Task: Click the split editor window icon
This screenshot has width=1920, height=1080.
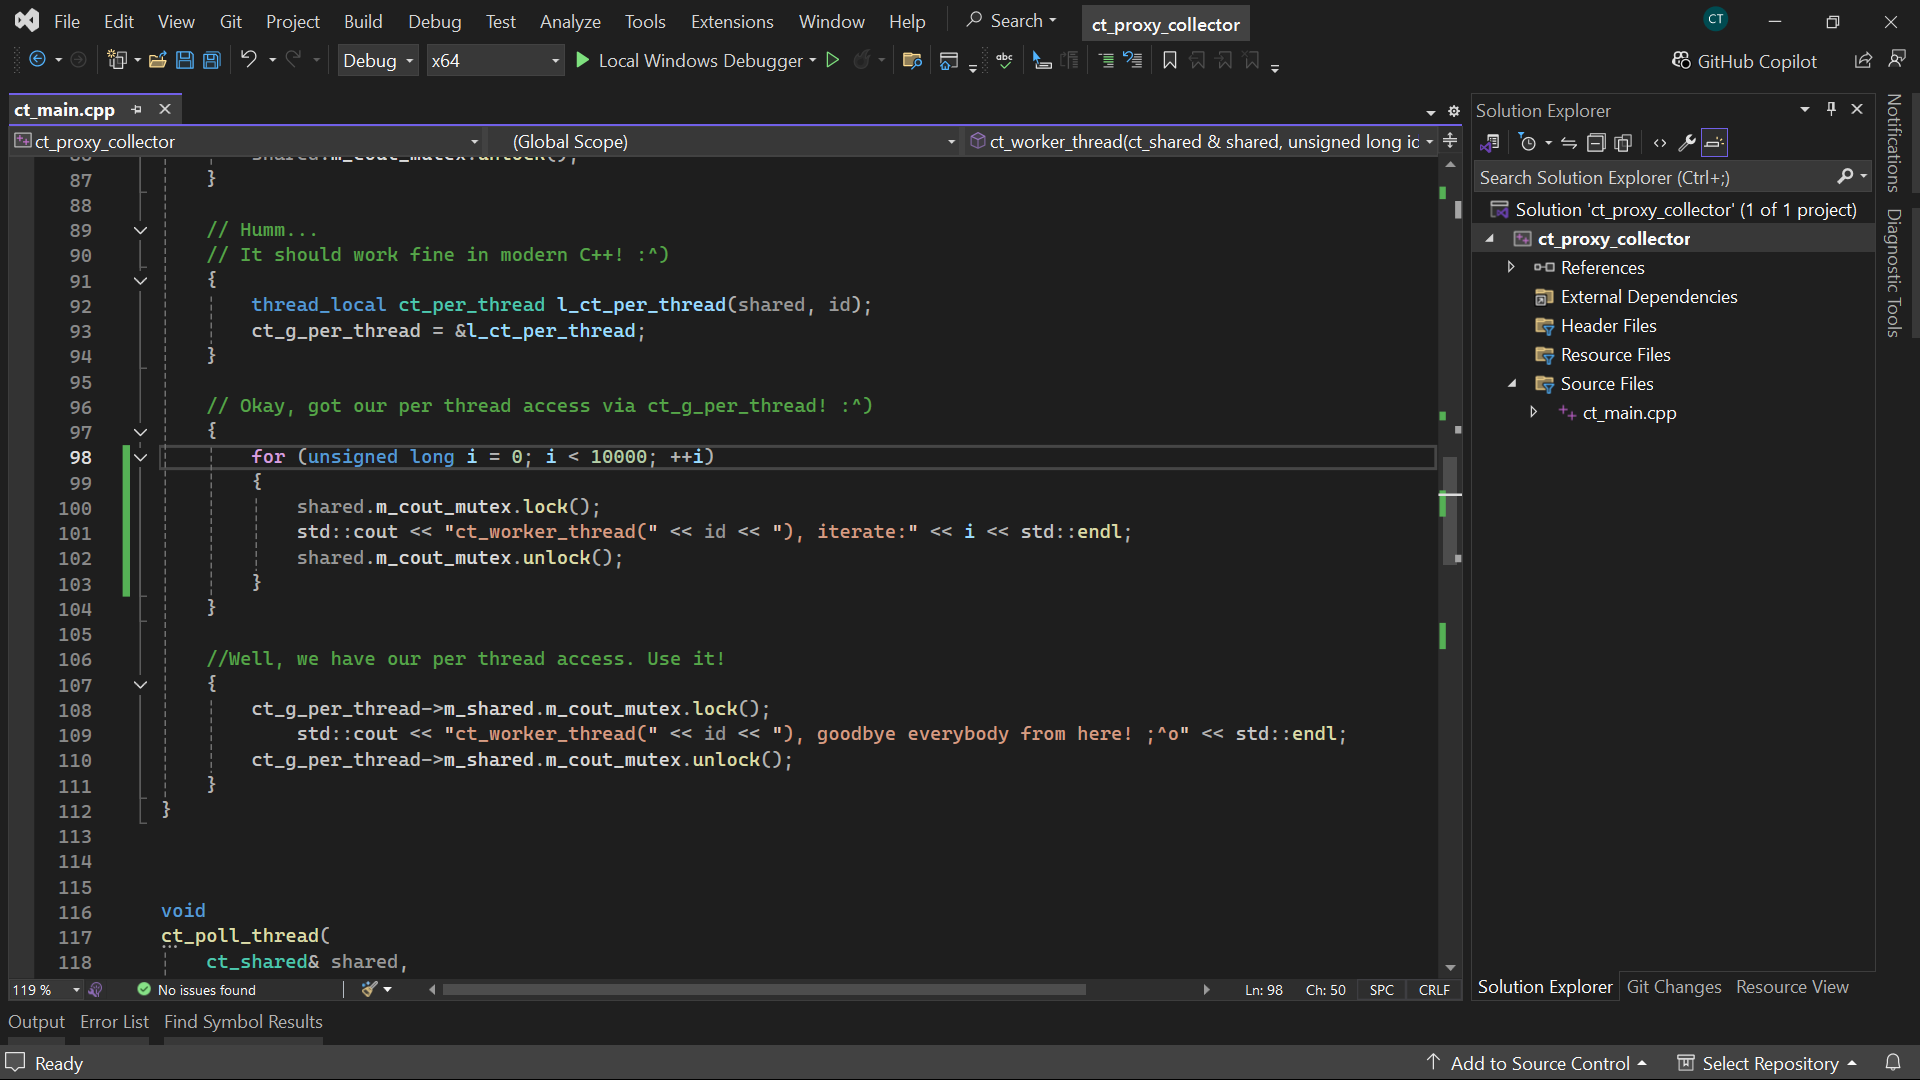Action: pos(1450,141)
